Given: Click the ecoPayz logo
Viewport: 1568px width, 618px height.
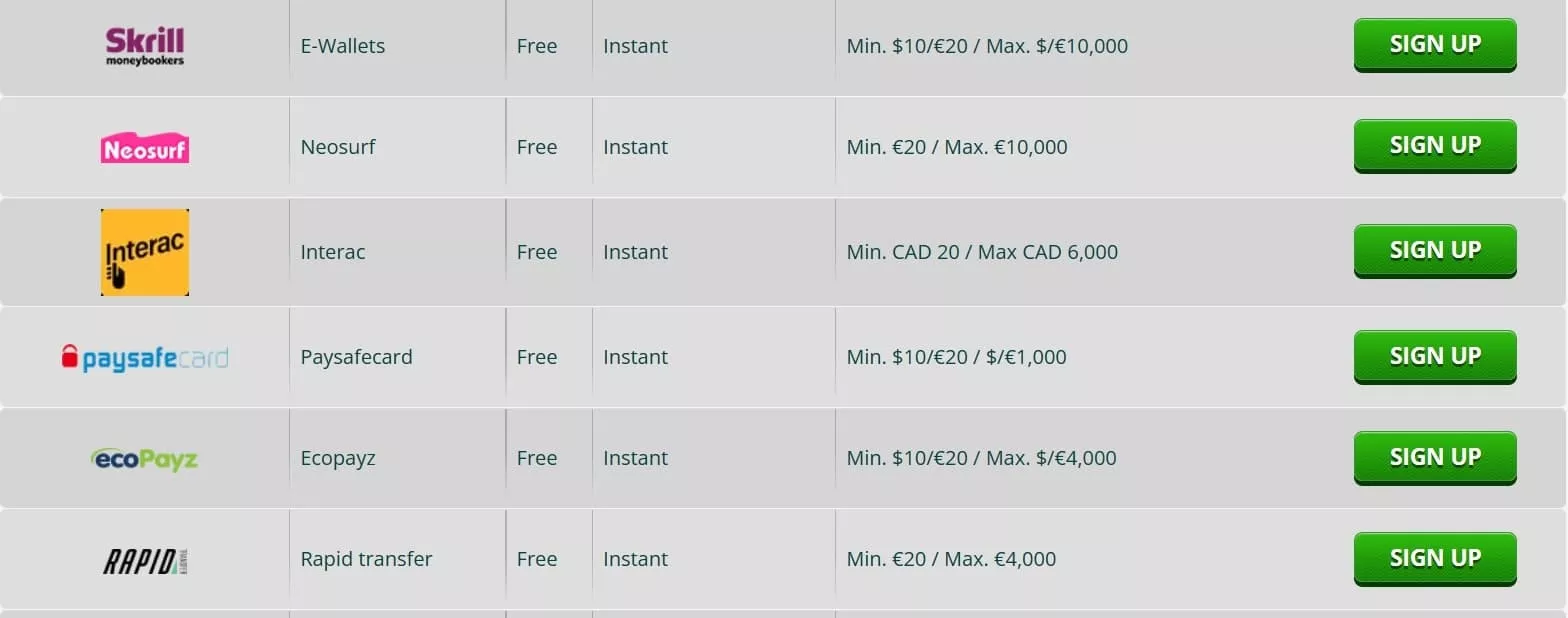Looking at the screenshot, I should click(x=145, y=459).
